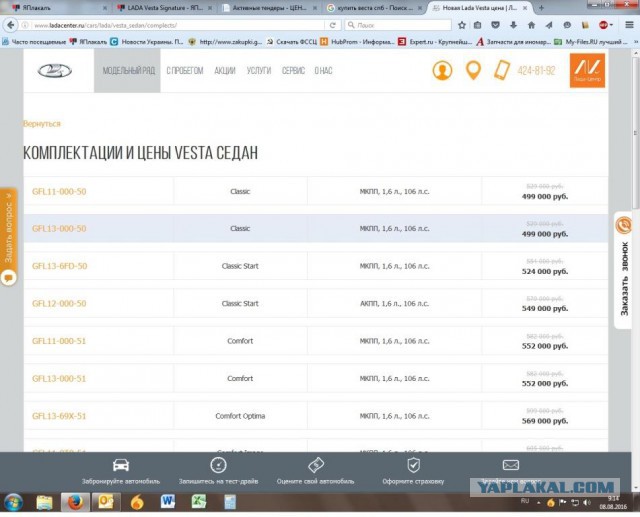Open the HubProm bookmark

[357, 42]
